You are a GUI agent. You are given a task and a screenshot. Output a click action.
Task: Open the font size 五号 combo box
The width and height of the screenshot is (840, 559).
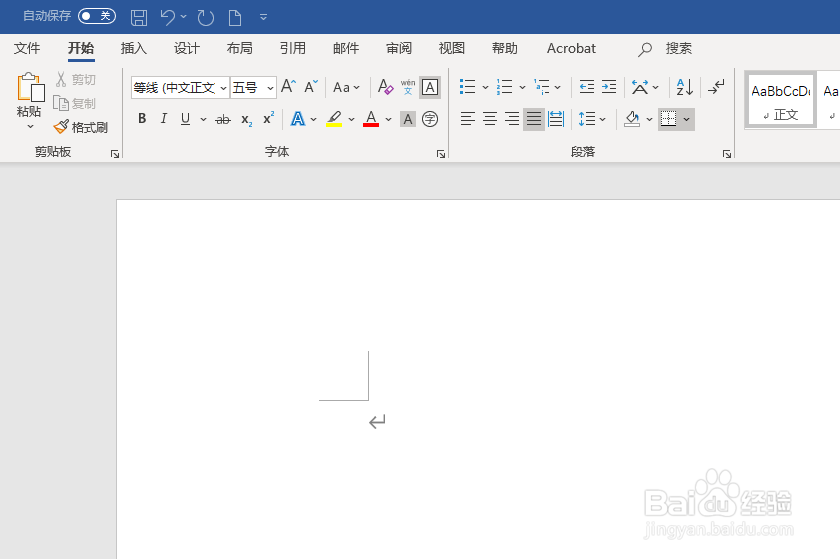tap(253, 87)
